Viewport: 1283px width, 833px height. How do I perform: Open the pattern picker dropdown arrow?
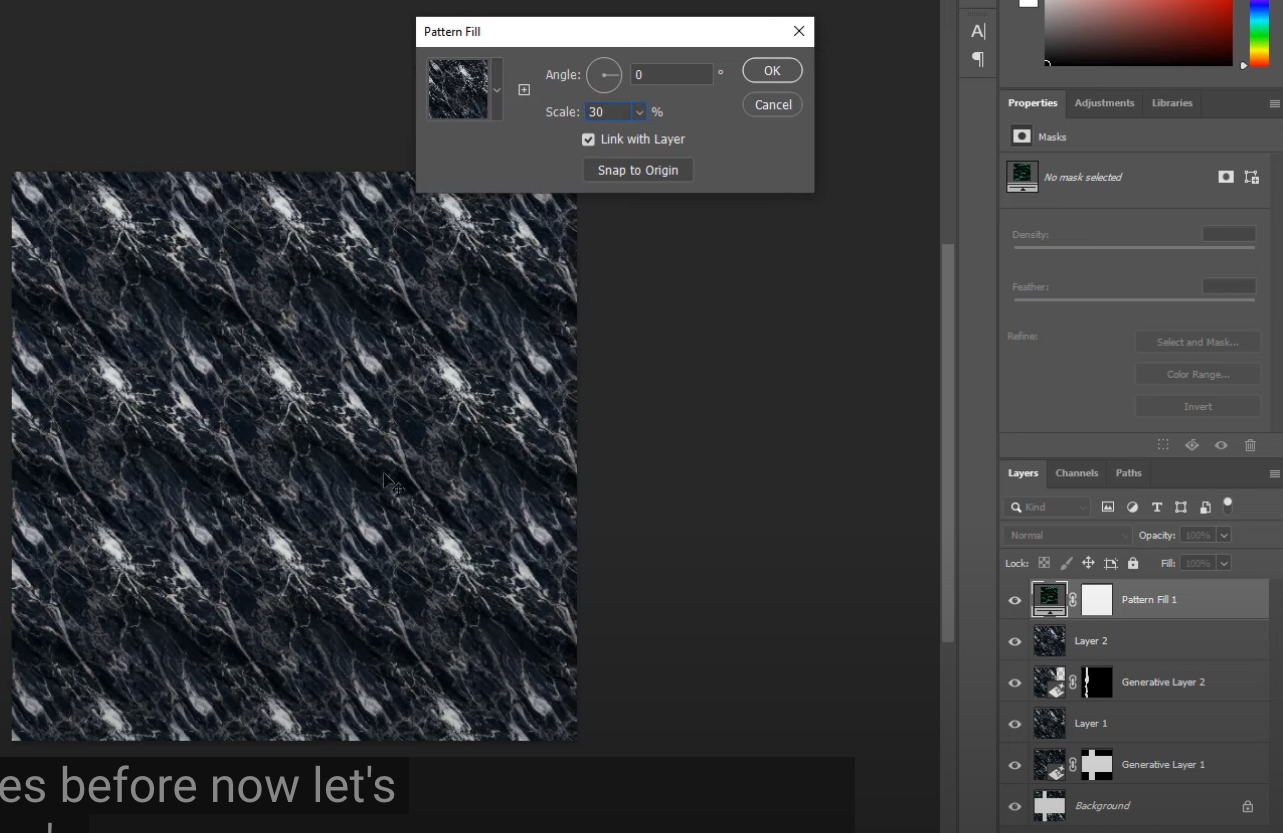point(497,90)
